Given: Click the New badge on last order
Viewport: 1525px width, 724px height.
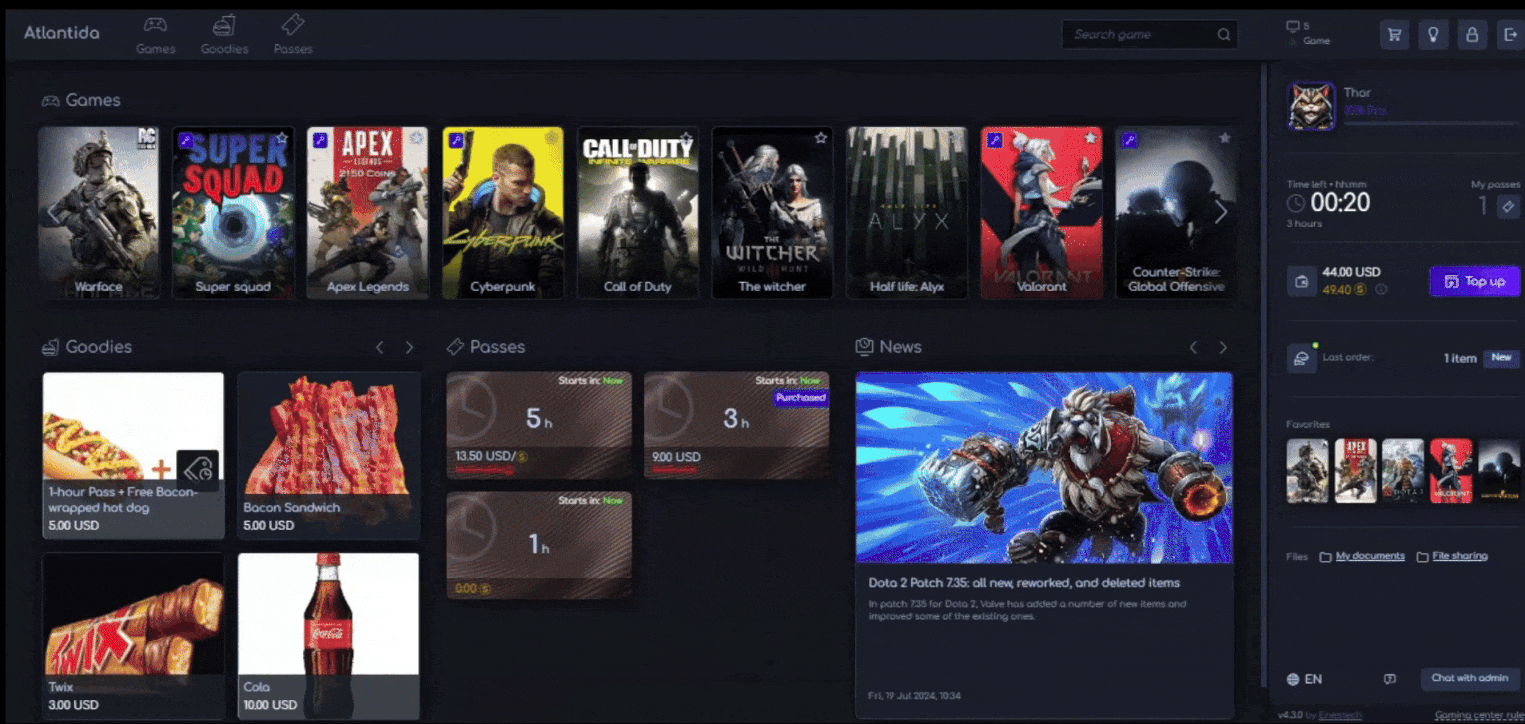Looking at the screenshot, I should [1502, 358].
